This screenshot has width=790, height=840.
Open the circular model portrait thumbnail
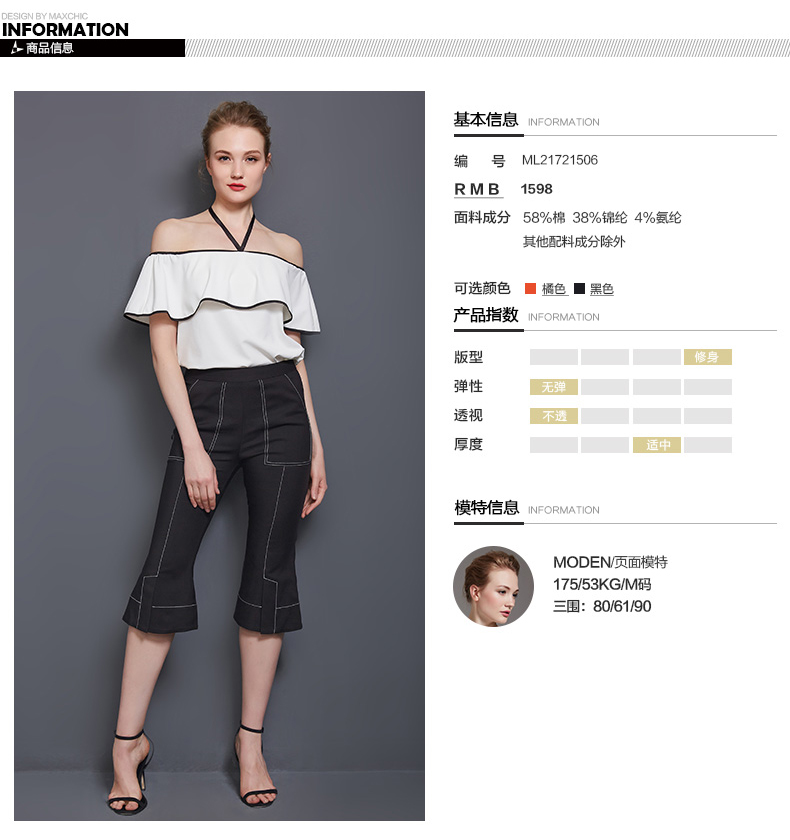pos(493,586)
